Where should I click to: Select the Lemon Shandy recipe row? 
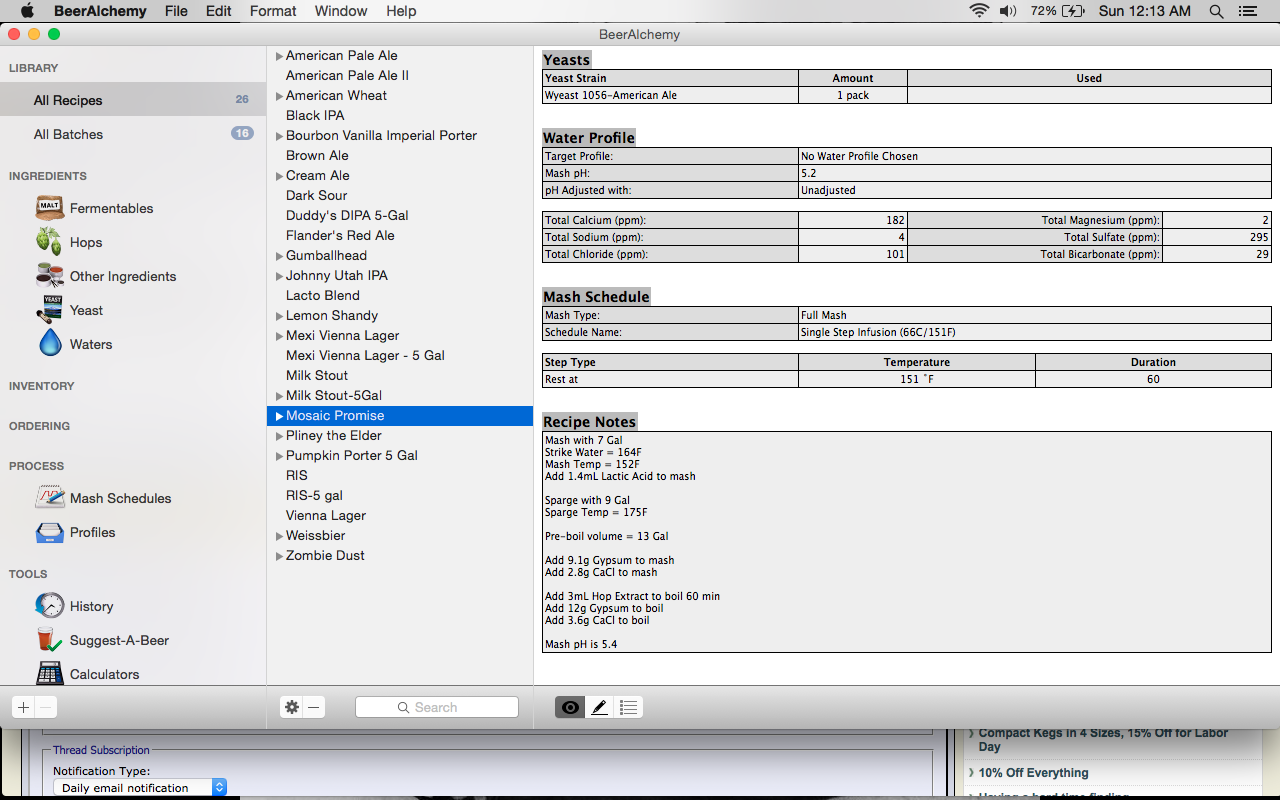[x=400, y=315]
